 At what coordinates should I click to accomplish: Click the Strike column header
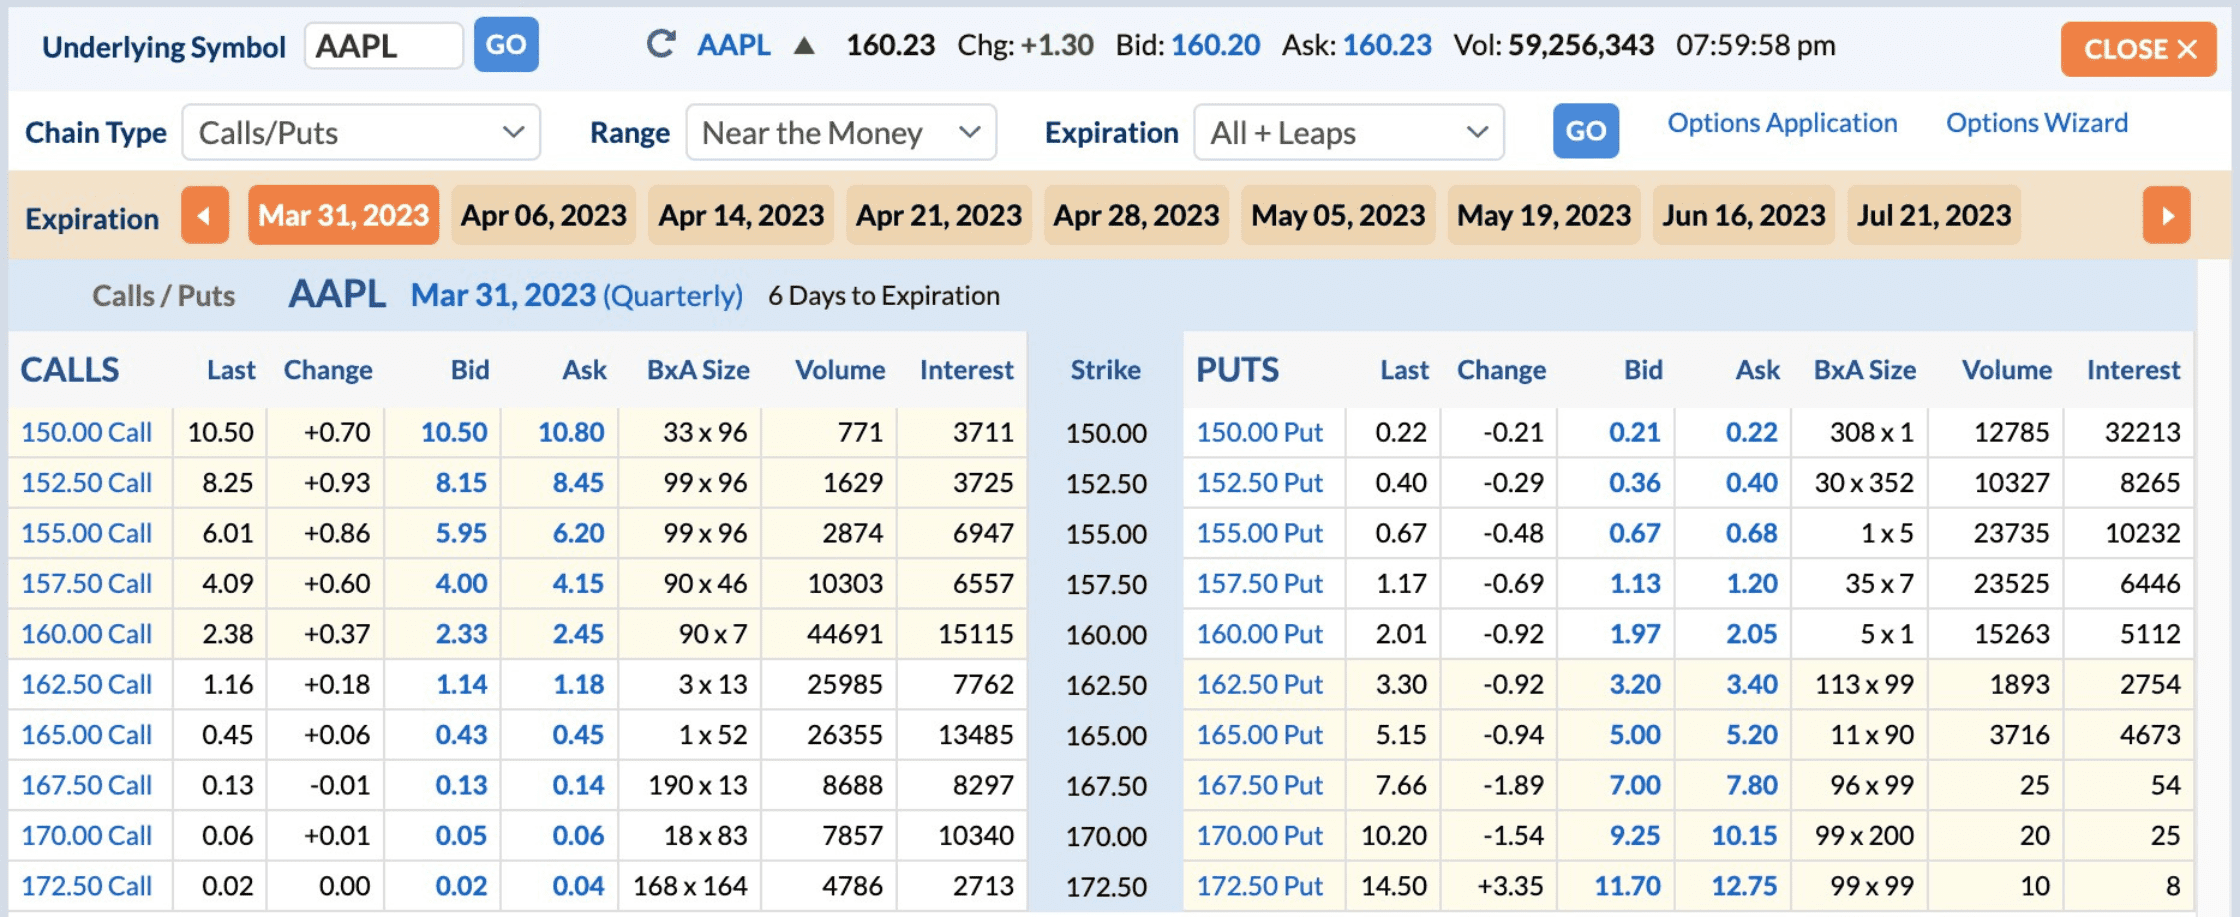click(x=1105, y=370)
